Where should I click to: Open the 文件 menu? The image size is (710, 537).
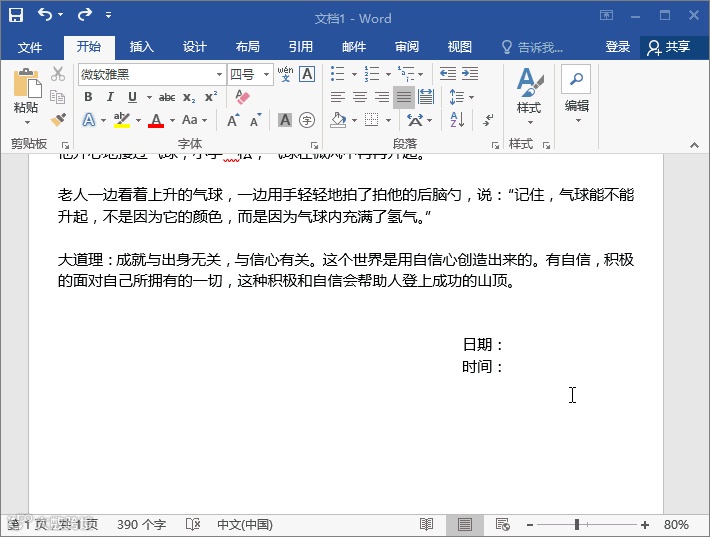[x=30, y=47]
